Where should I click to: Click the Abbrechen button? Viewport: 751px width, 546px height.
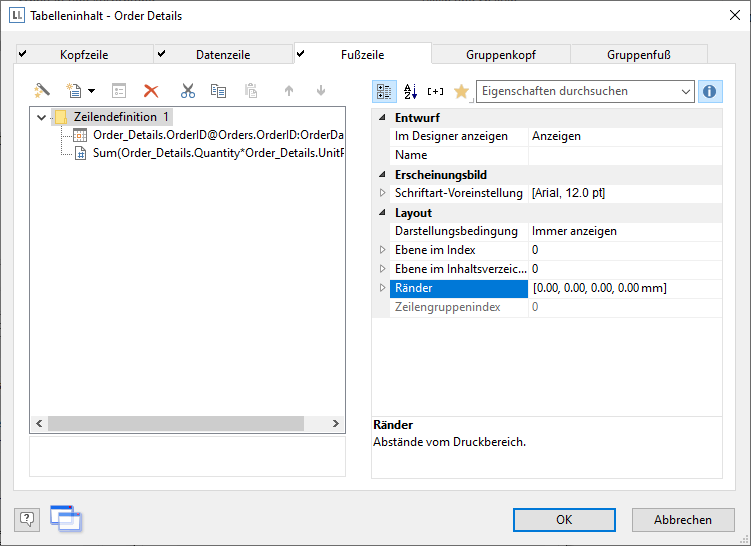[683, 520]
